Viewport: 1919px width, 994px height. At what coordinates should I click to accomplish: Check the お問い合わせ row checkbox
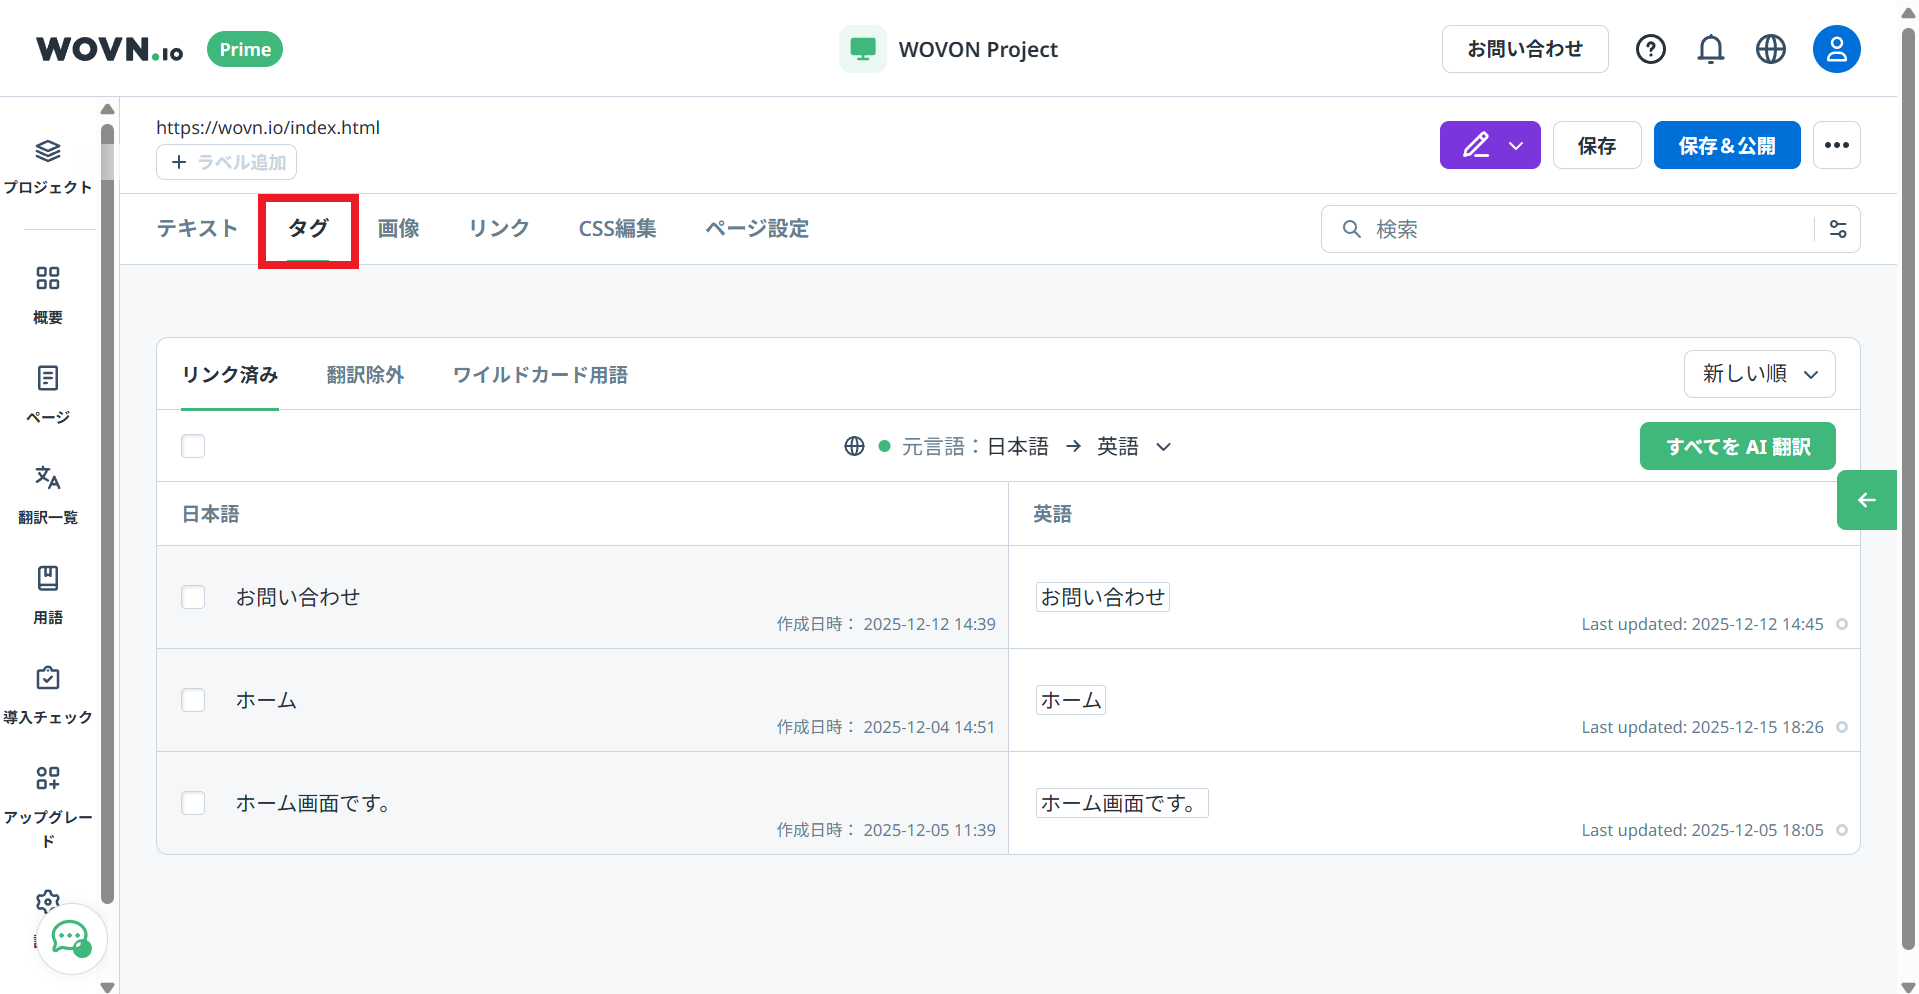[193, 597]
